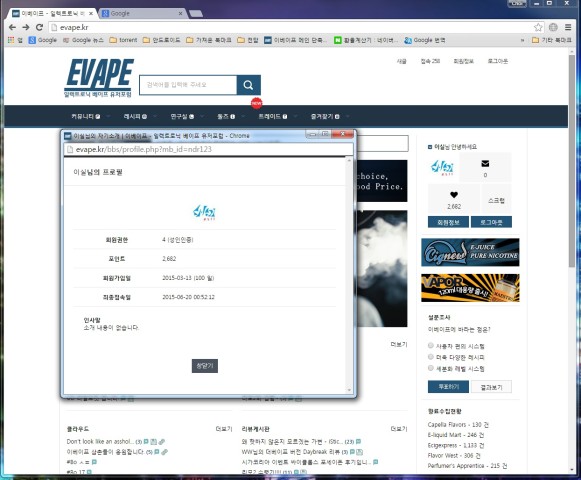581x480 pixels.
Task: Click the main page vertical scrollbar thumb
Action: pos(572,161)
